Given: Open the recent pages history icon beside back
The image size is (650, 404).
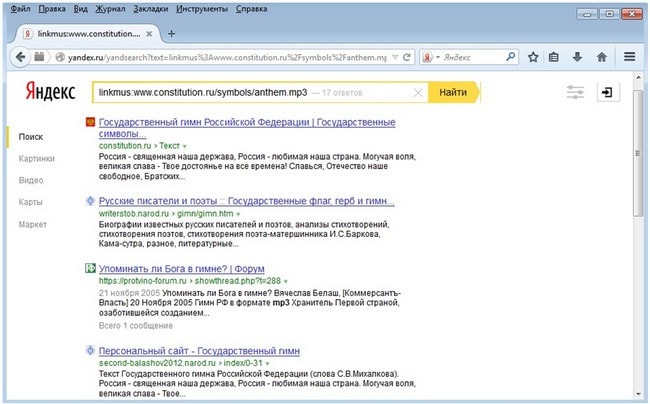Looking at the screenshot, I should (x=39, y=57).
